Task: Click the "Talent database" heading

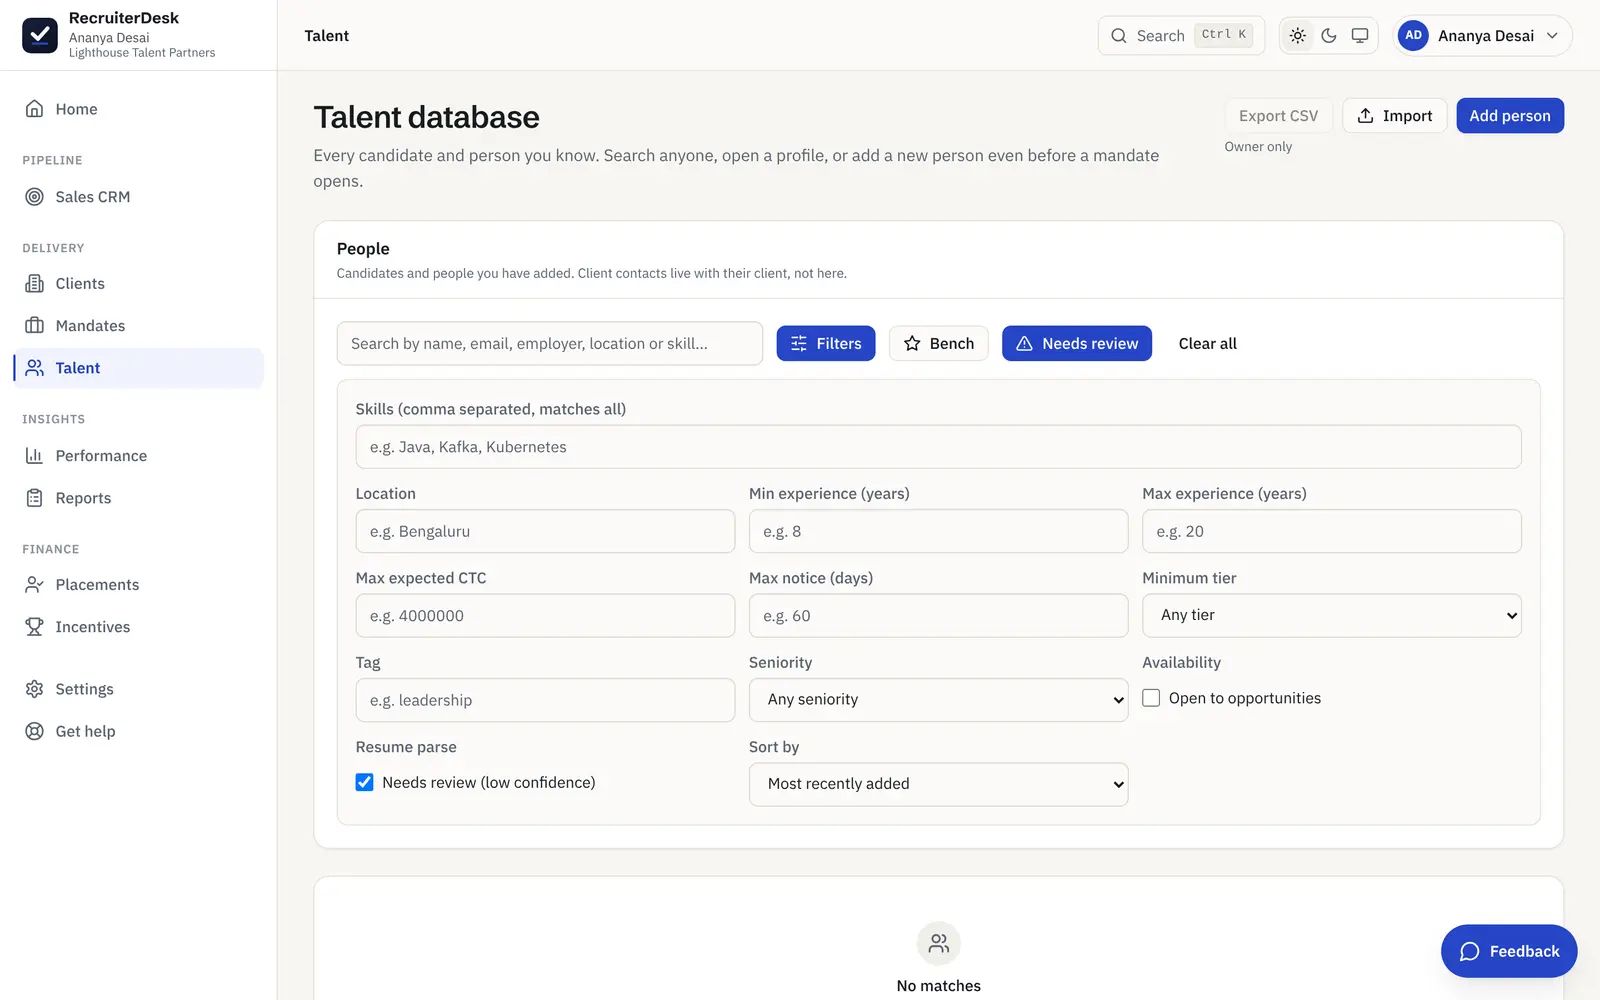Action: [x=426, y=117]
